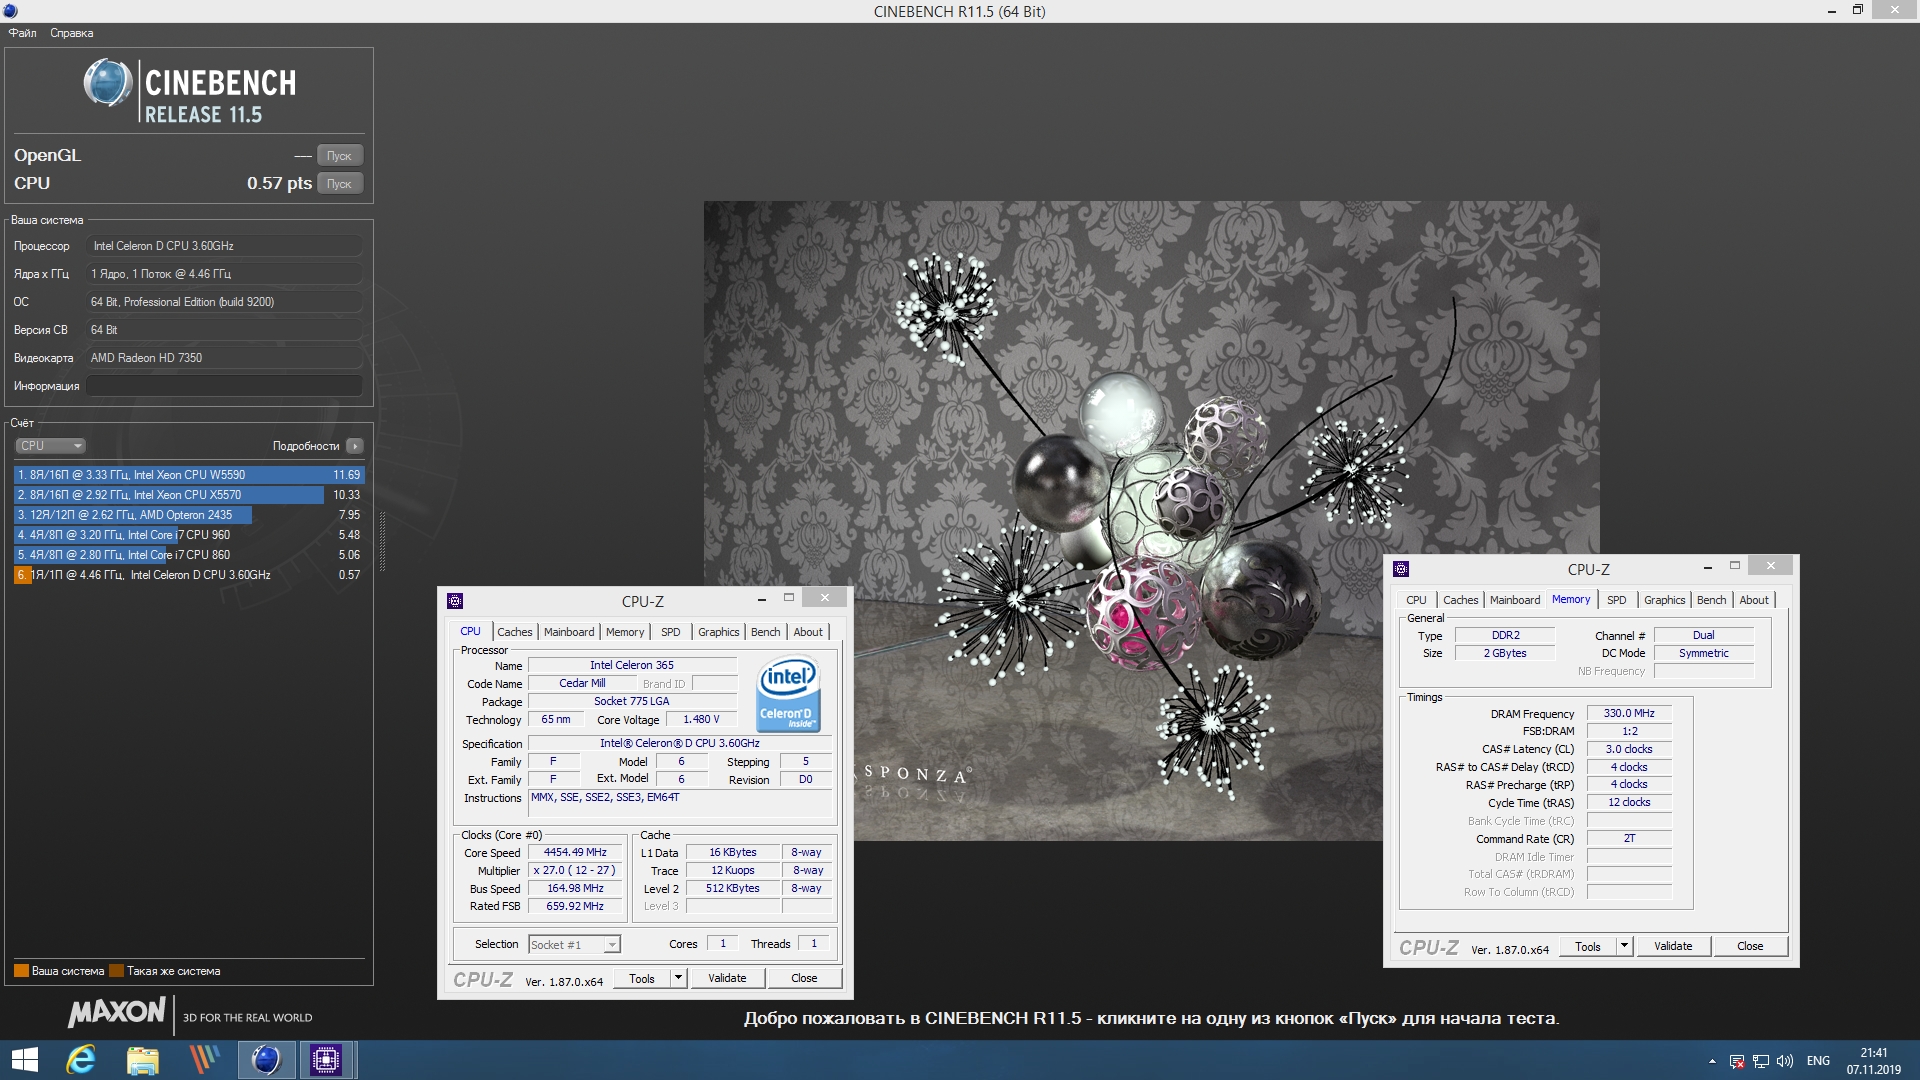
Task: Click Tools button in left CPU-Z window
Action: (642, 979)
